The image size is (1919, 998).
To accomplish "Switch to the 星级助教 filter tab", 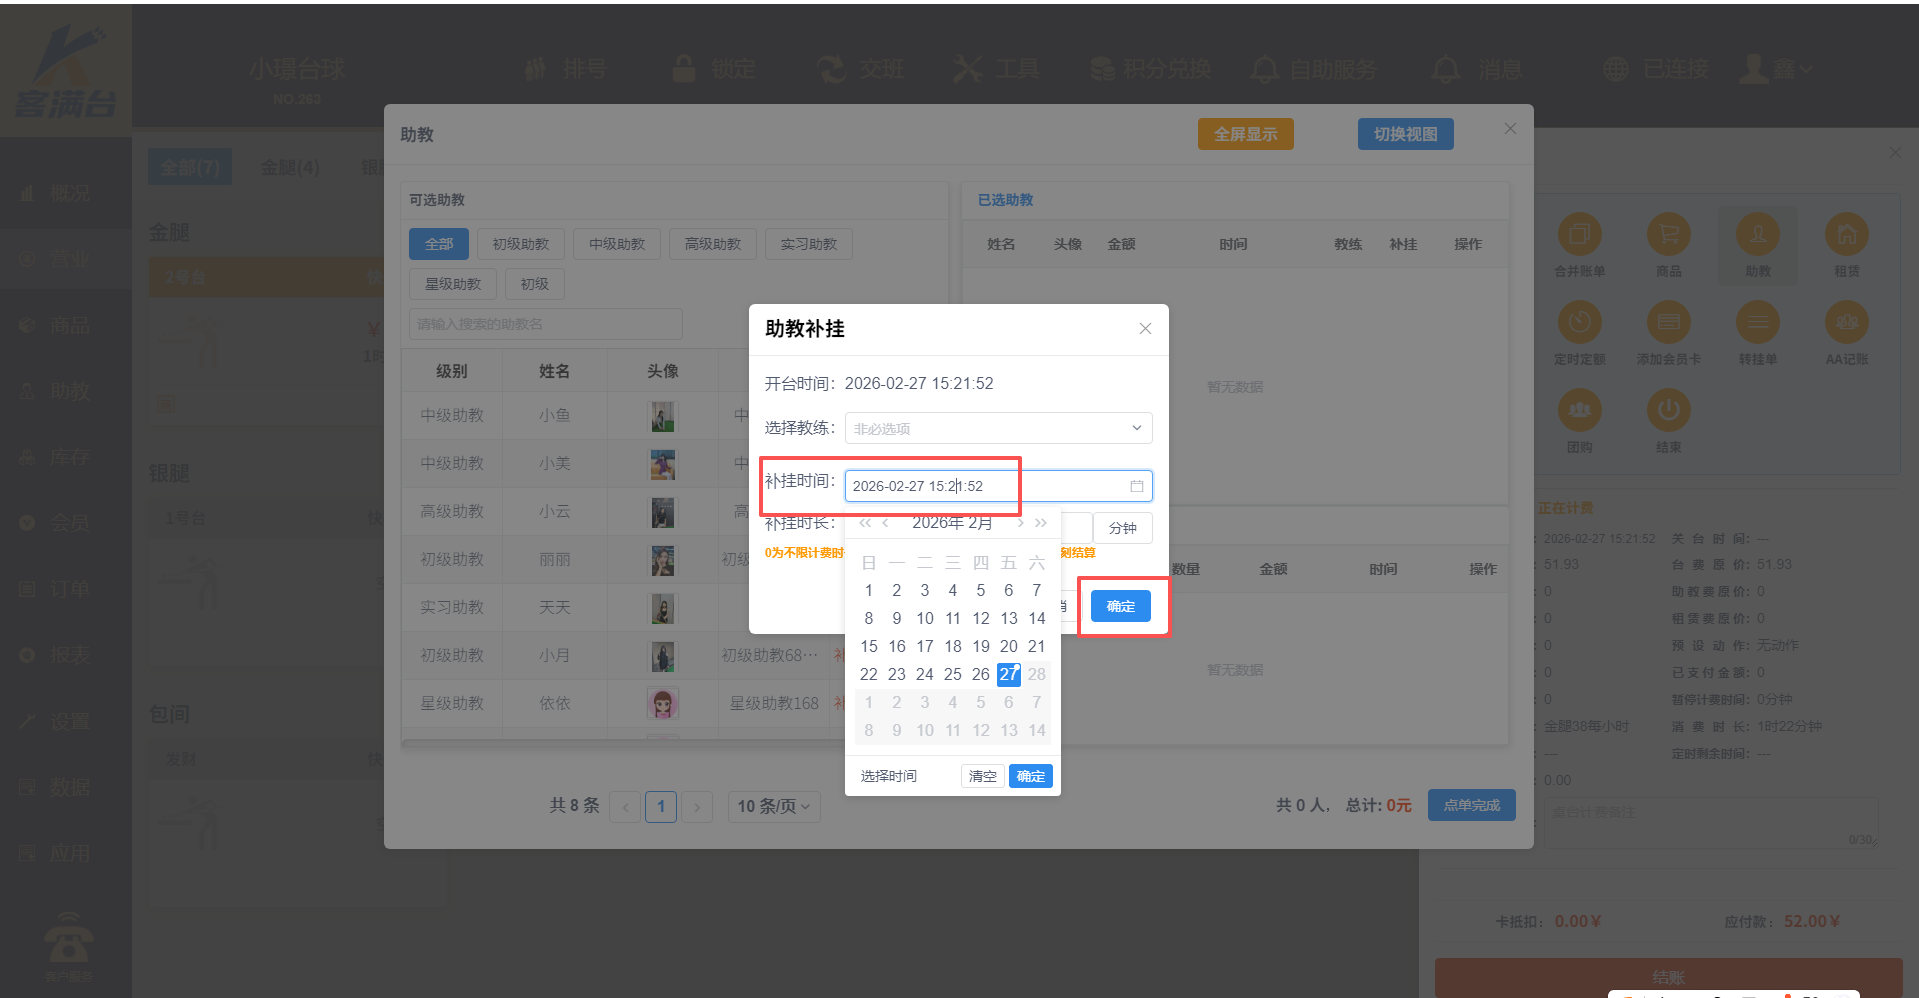I will tap(453, 284).
